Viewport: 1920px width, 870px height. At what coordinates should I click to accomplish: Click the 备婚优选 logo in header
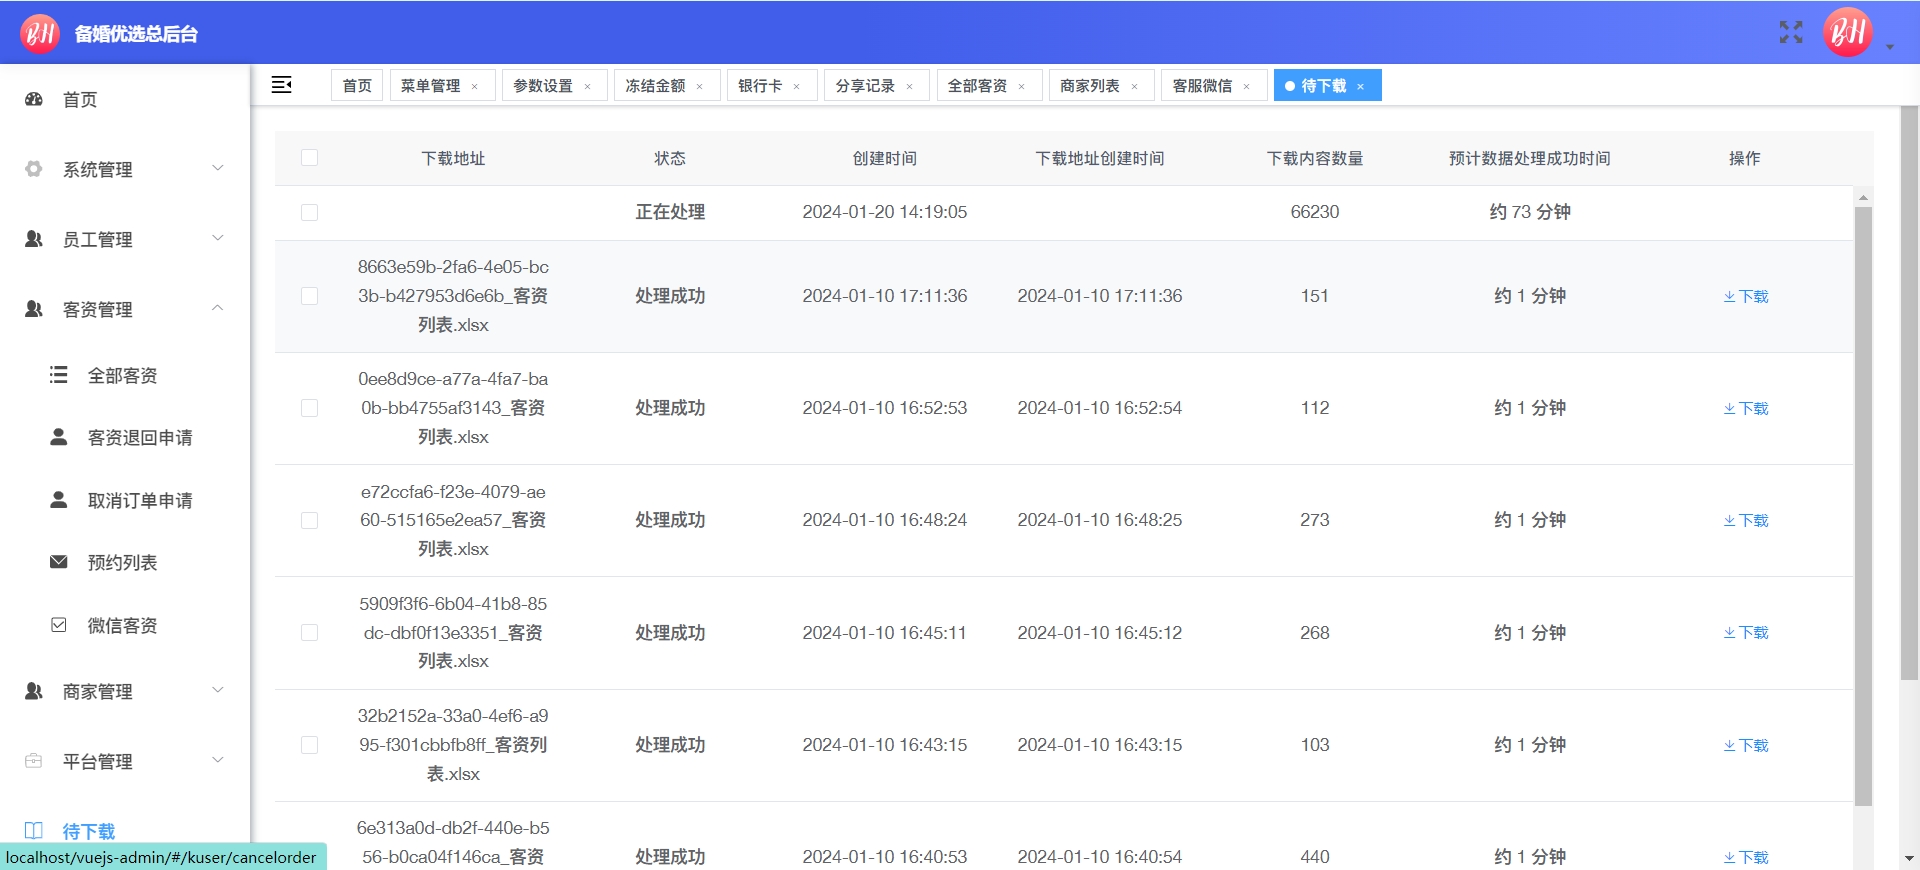pyautogui.click(x=40, y=33)
